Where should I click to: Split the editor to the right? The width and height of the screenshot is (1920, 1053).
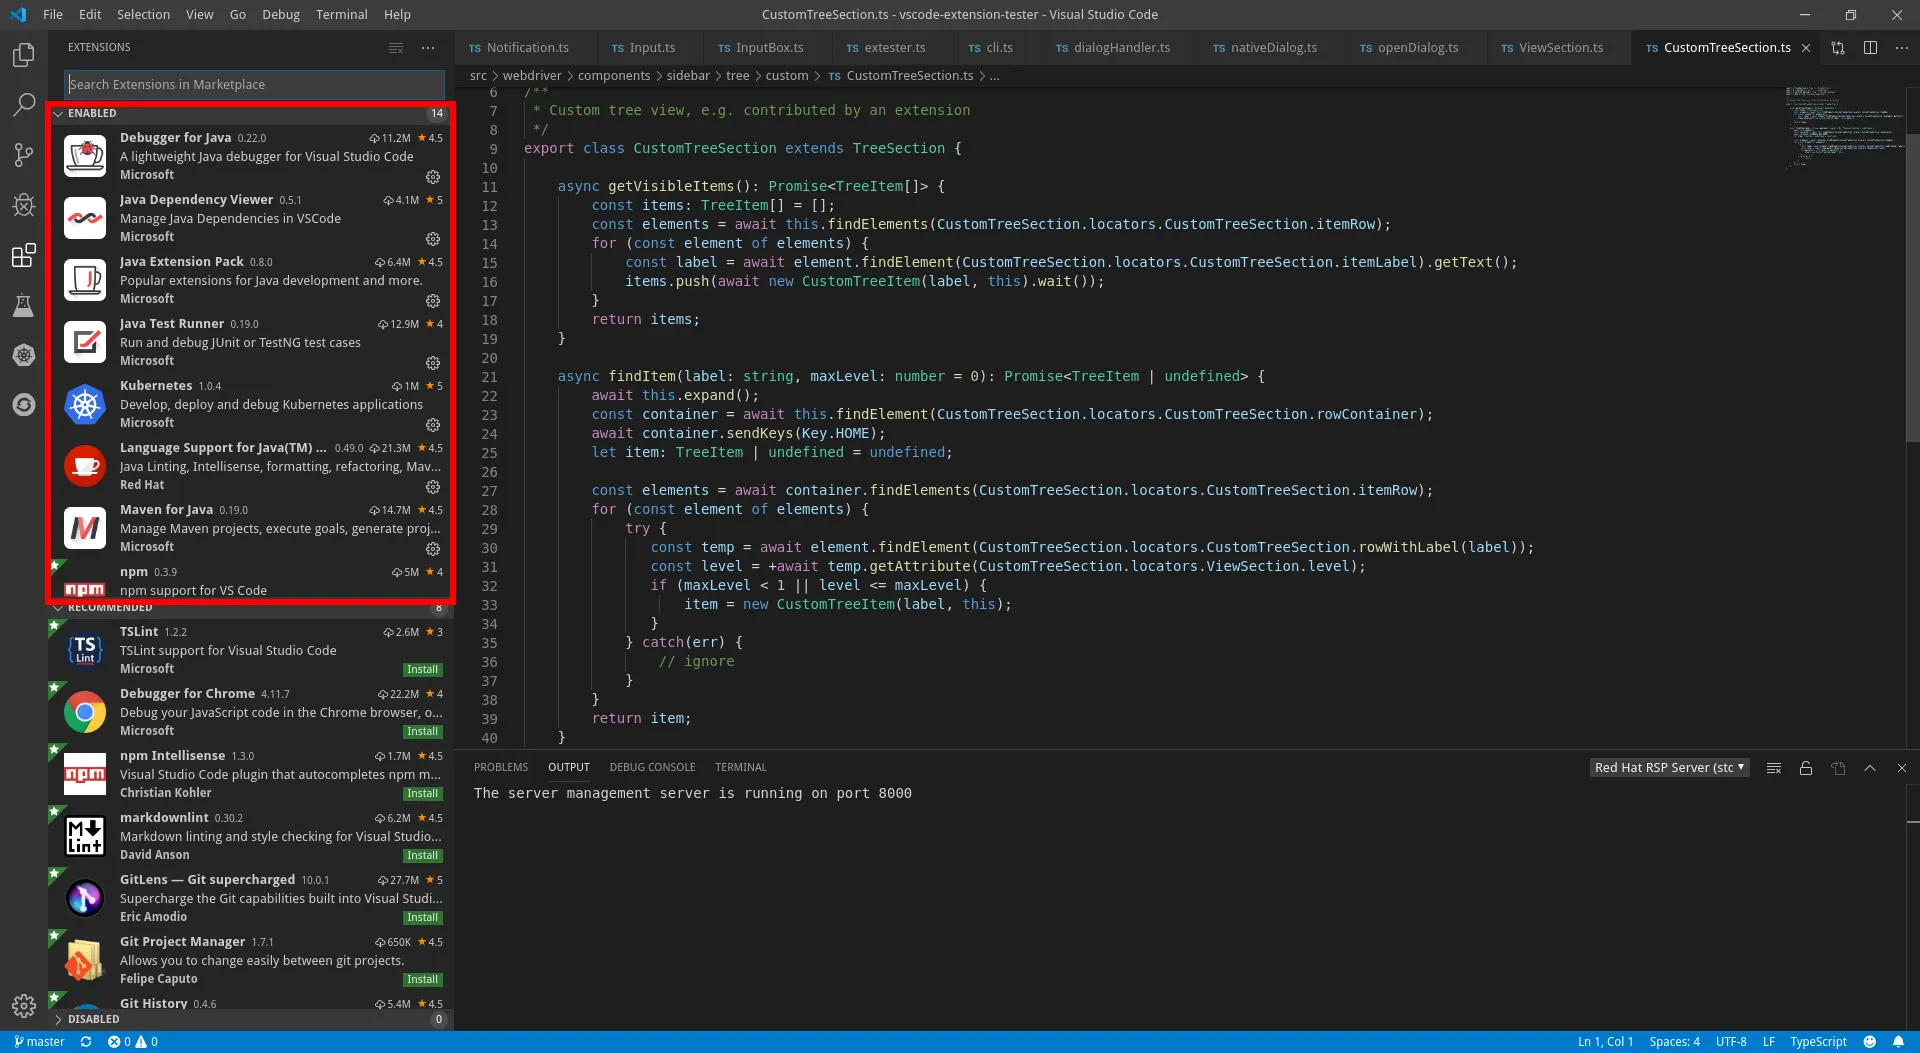pos(1870,48)
